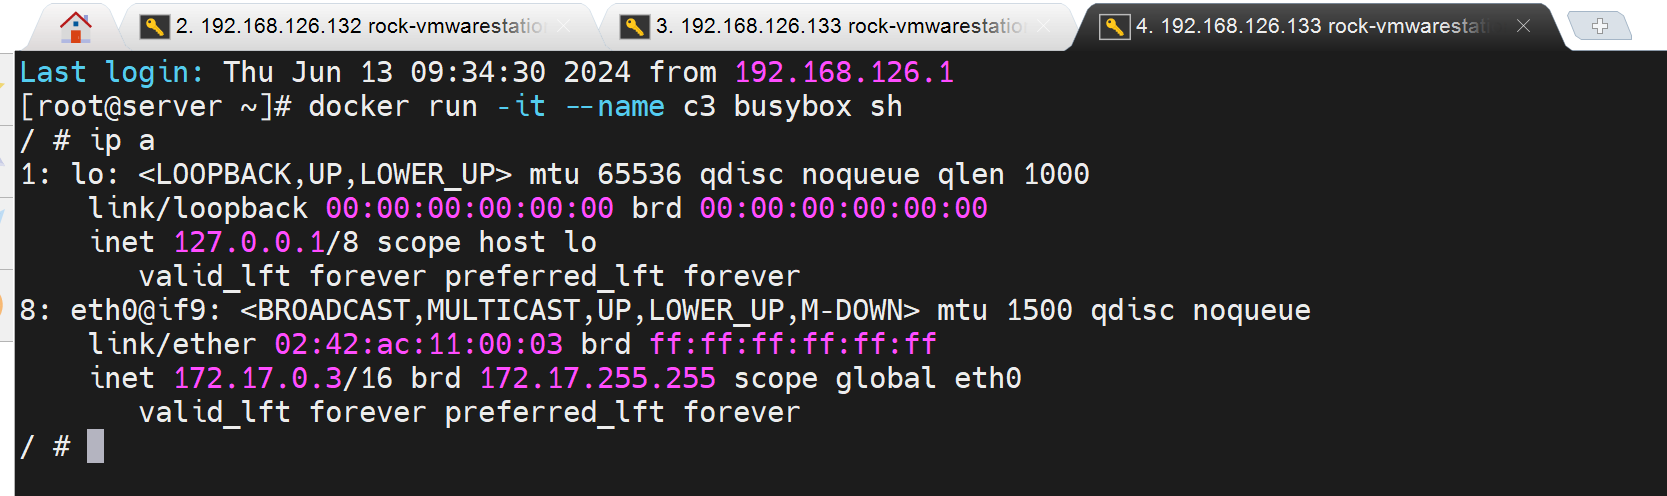1667x496 pixels.
Task: Click the key icon on tab 2
Action: pos(154,26)
